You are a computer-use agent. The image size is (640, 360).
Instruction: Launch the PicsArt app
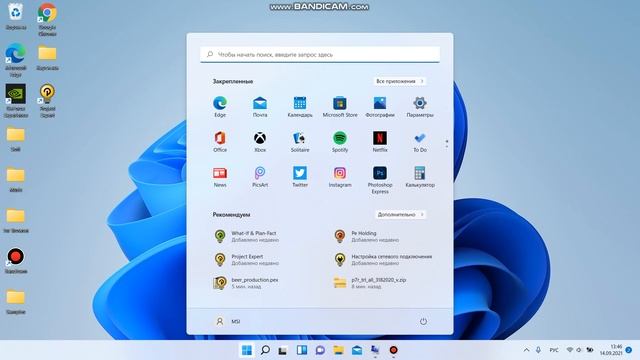(260, 177)
